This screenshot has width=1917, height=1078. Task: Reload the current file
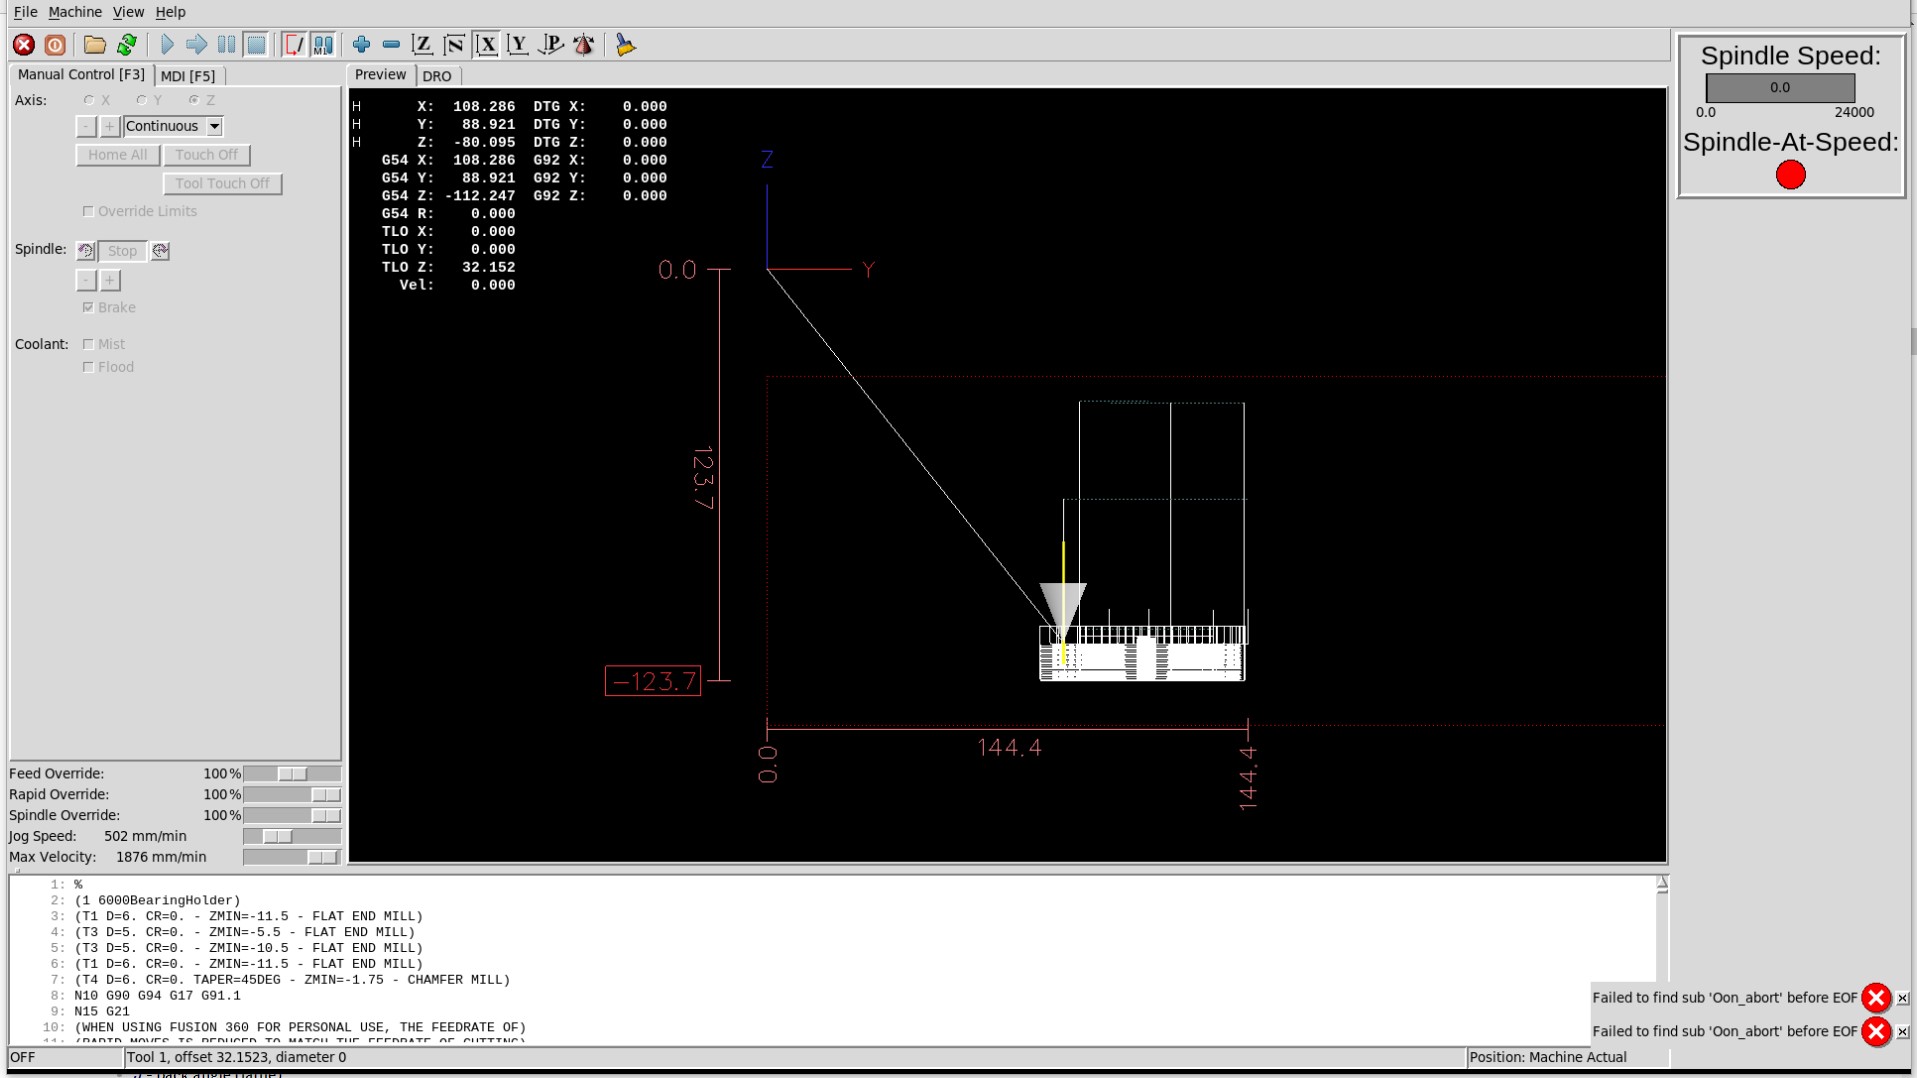tap(127, 45)
